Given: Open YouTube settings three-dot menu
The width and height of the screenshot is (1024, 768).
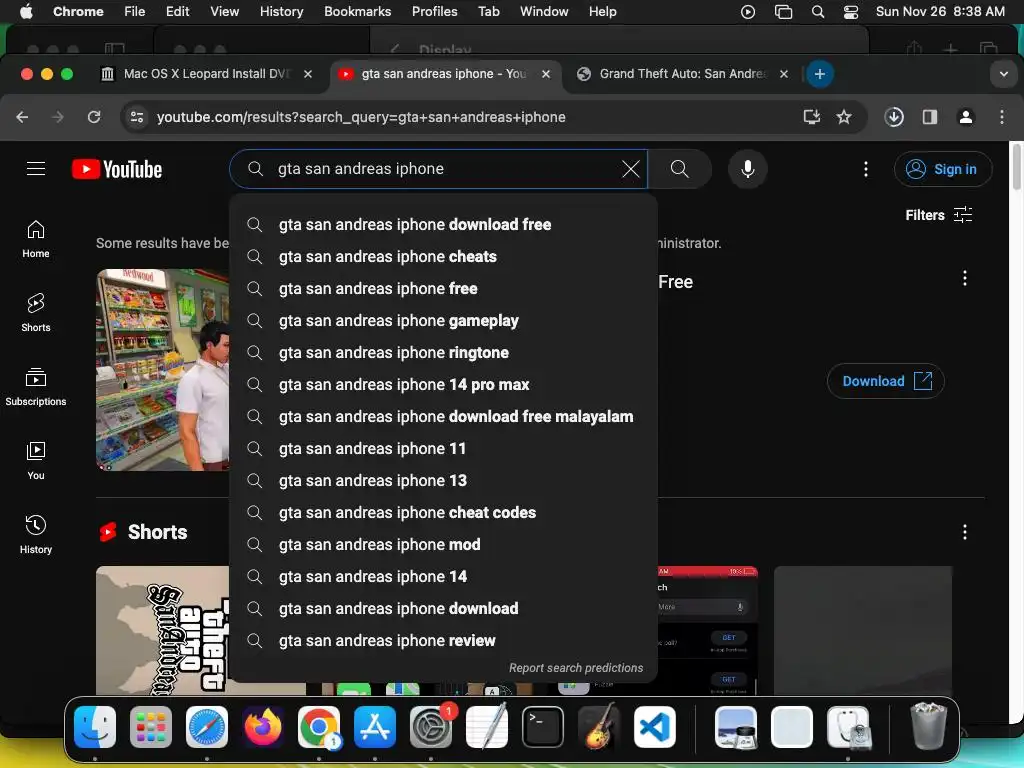Looking at the screenshot, I should (x=866, y=169).
